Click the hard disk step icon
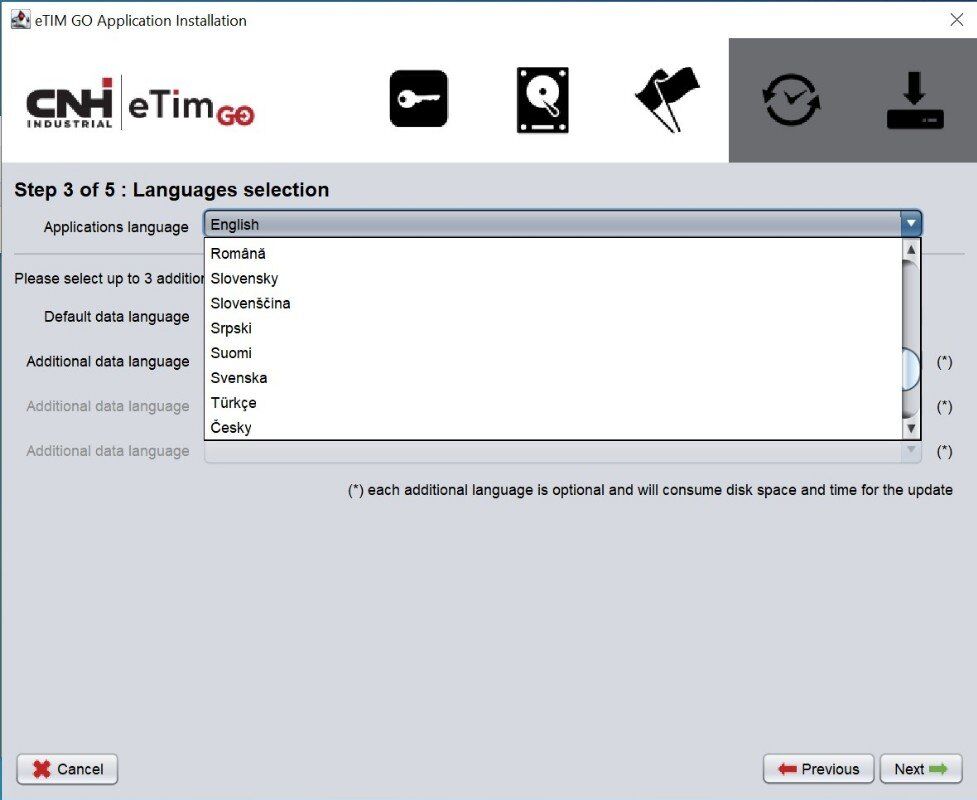The height and width of the screenshot is (800, 977). [543, 100]
